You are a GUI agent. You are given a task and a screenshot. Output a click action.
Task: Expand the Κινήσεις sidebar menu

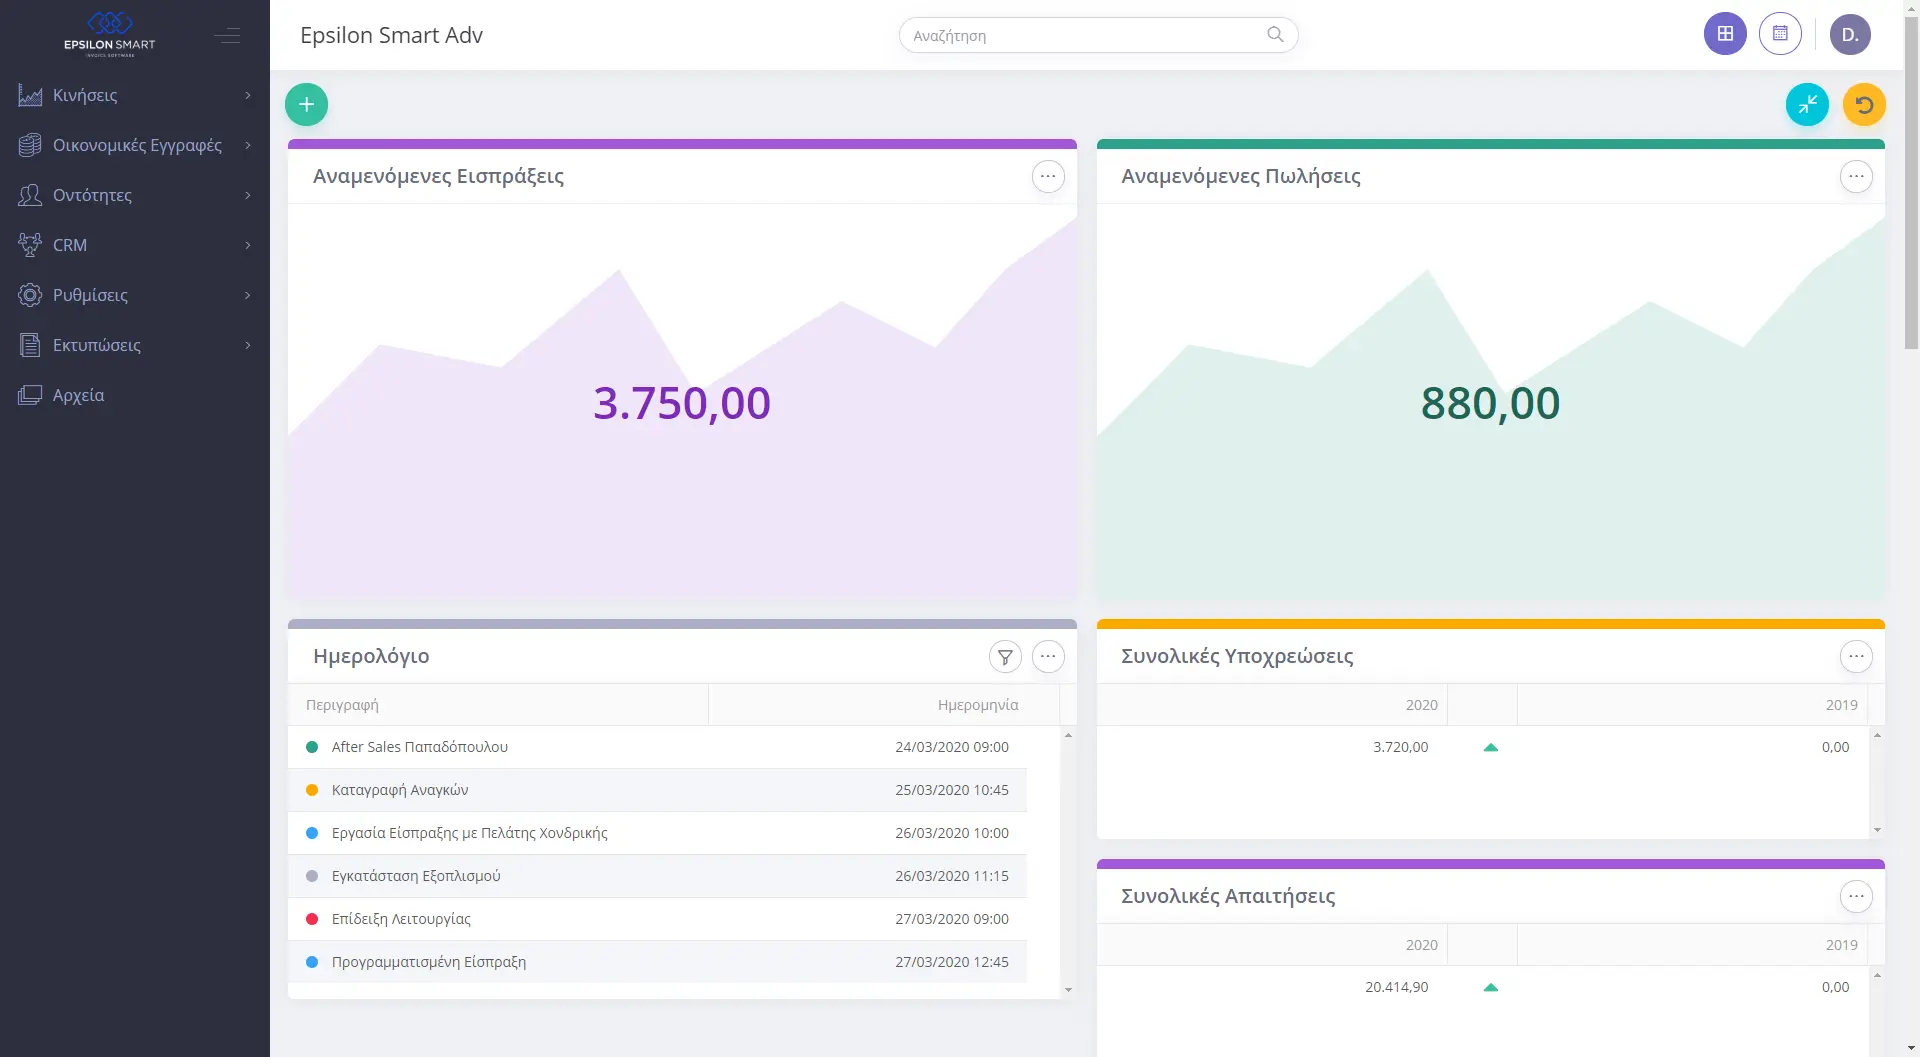pyautogui.click(x=135, y=95)
